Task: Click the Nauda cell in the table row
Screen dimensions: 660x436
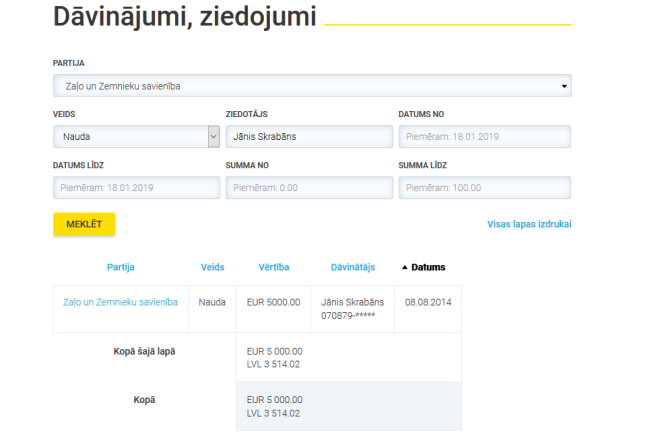Action: pos(212,301)
